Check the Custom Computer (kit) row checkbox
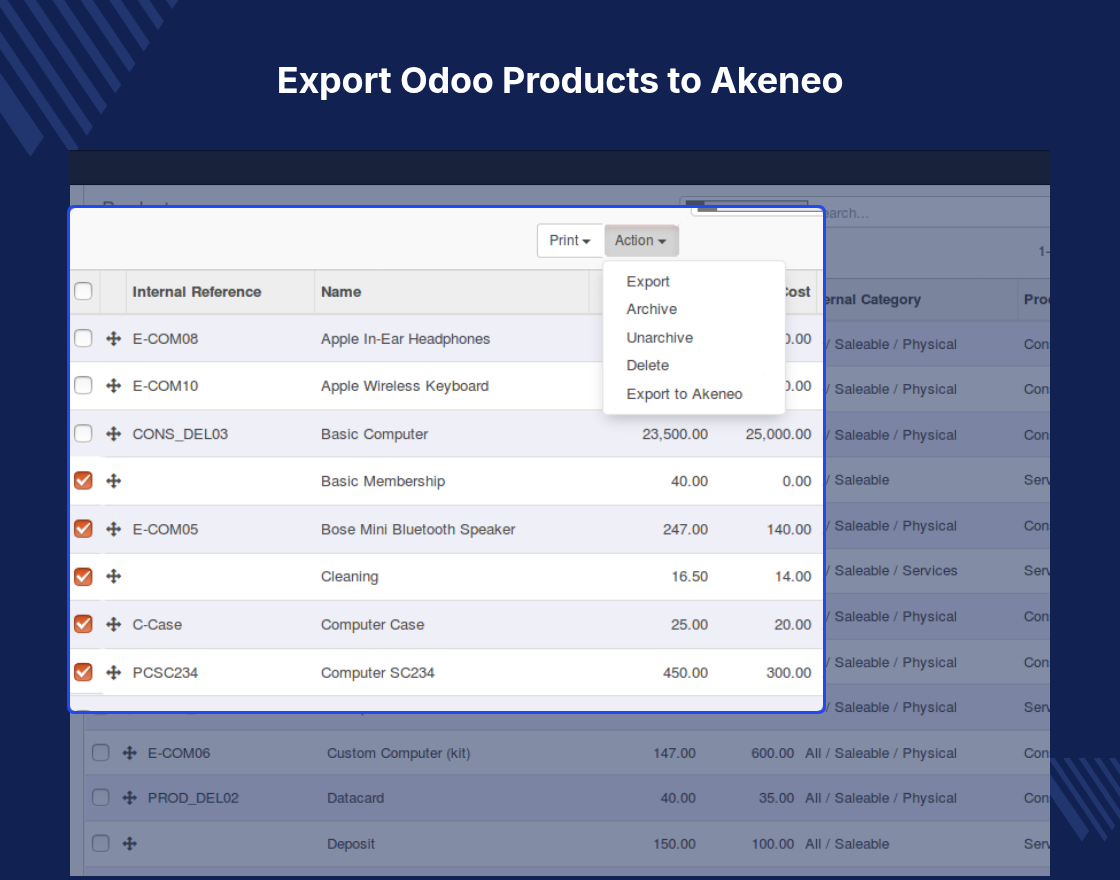Screen dimensions: 1120x880 pyautogui.click(x=101, y=752)
